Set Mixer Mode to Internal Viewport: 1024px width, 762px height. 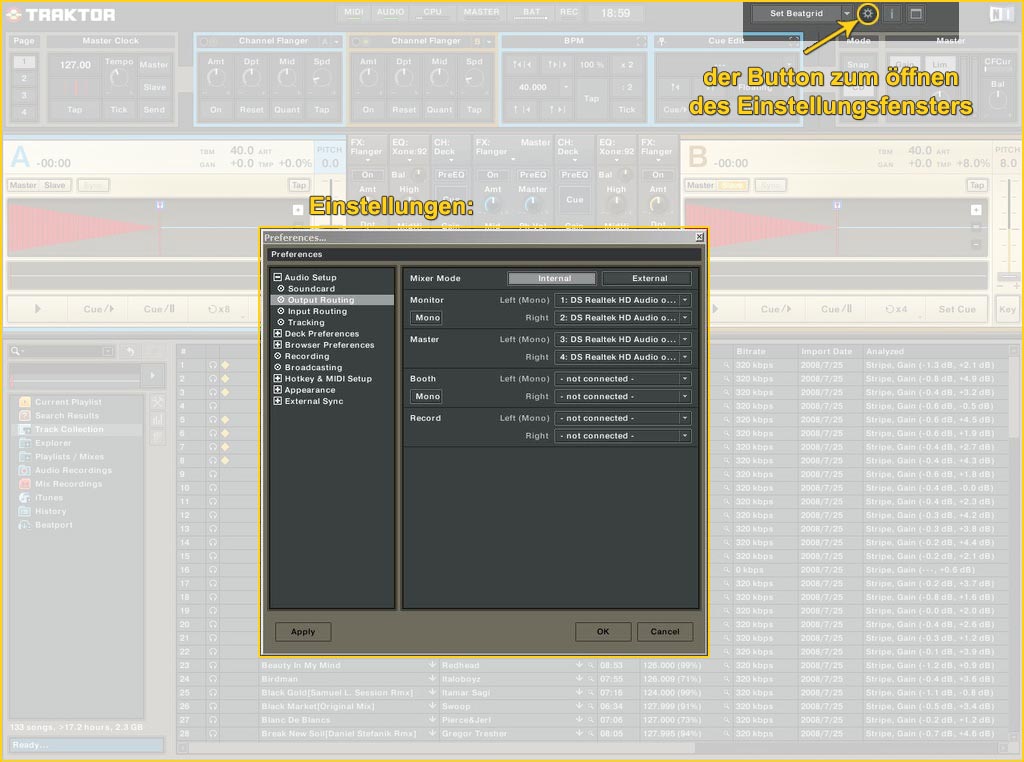552,278
